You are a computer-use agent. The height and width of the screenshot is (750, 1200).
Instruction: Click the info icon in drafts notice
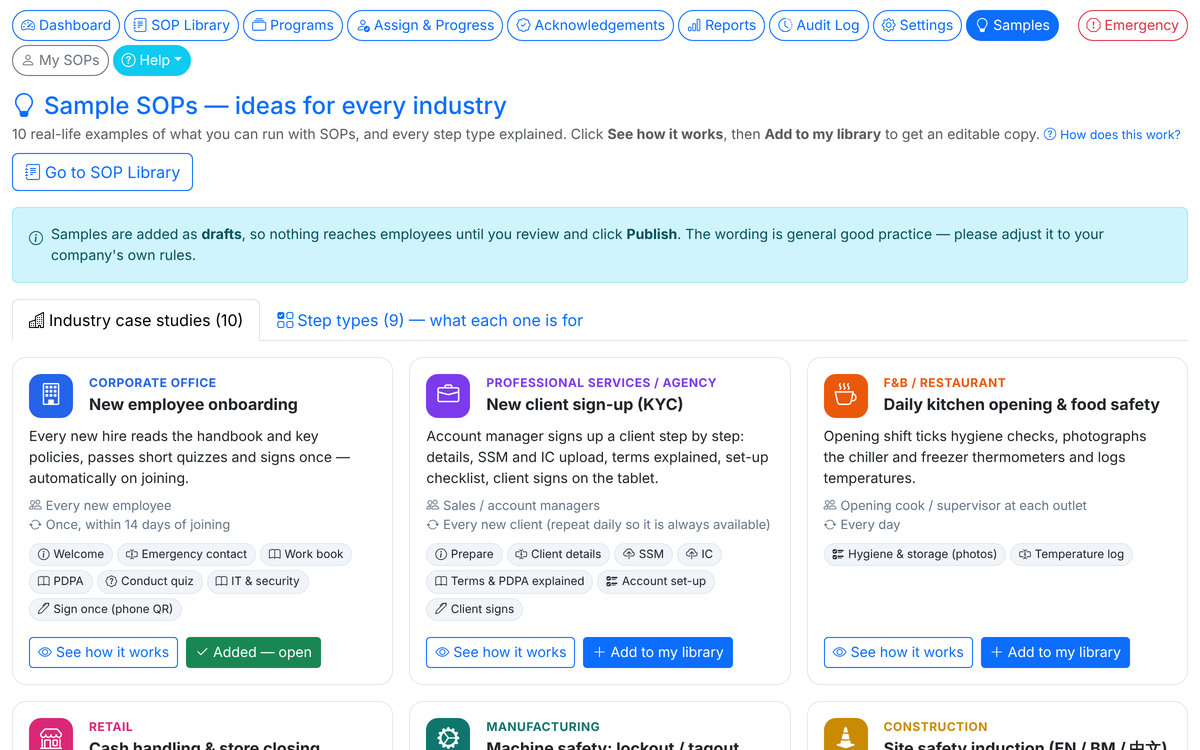coord(36,238)
